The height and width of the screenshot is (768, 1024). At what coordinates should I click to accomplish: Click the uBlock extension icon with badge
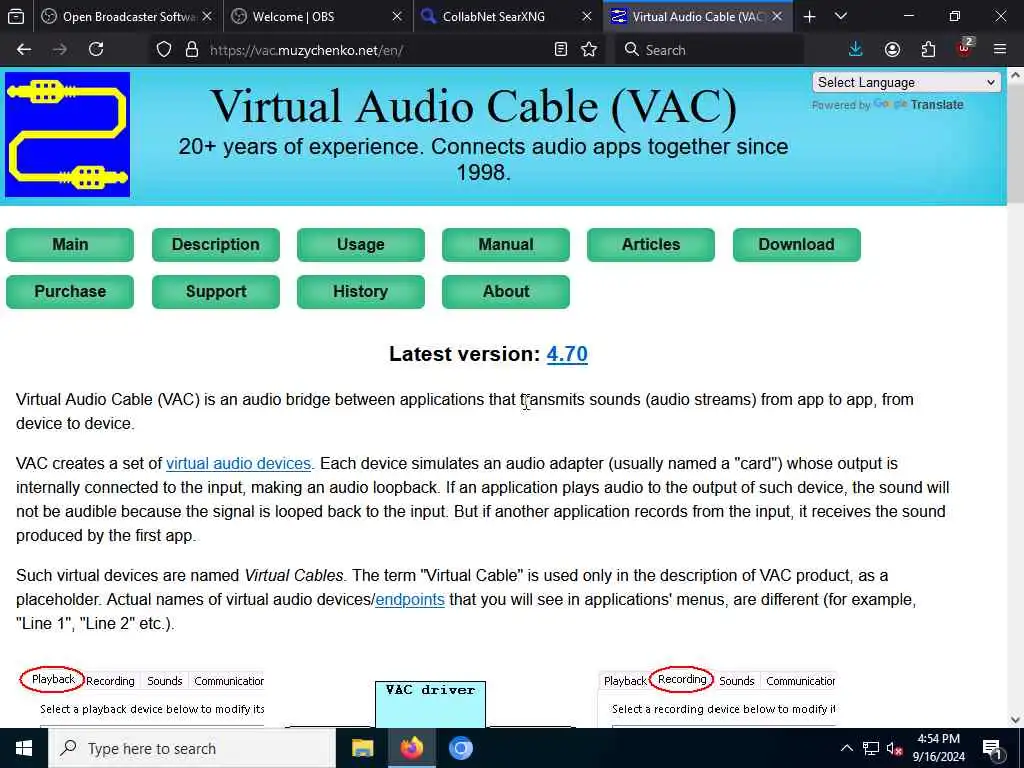tap(965, 48)
